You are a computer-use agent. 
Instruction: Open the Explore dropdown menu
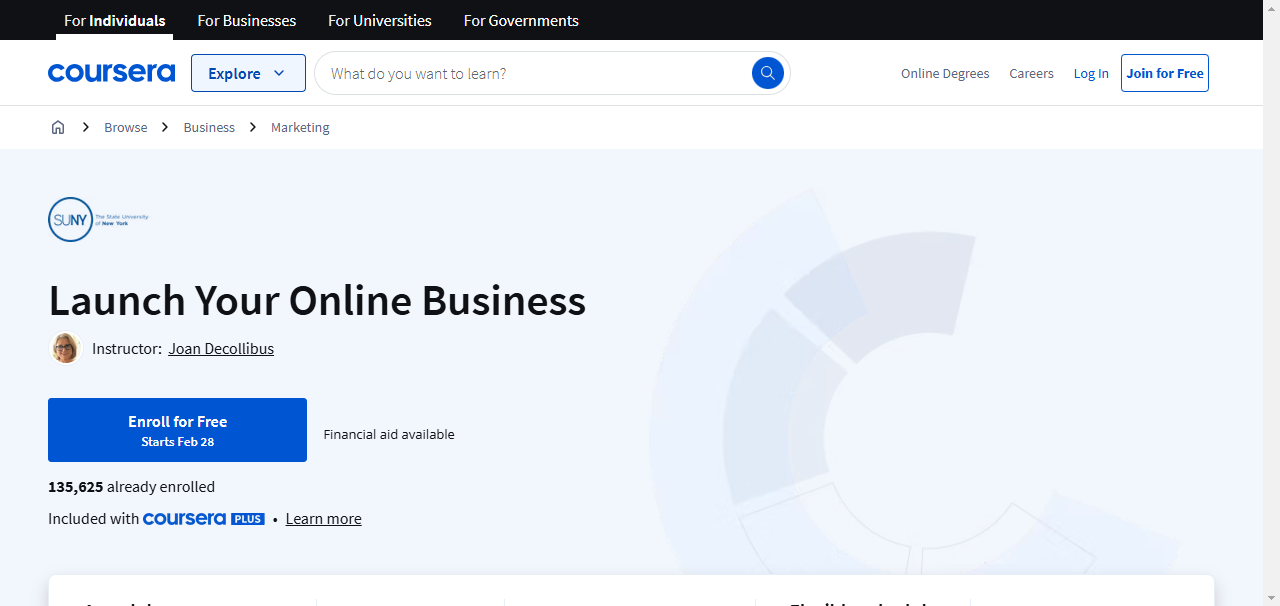tap(248, 72)
